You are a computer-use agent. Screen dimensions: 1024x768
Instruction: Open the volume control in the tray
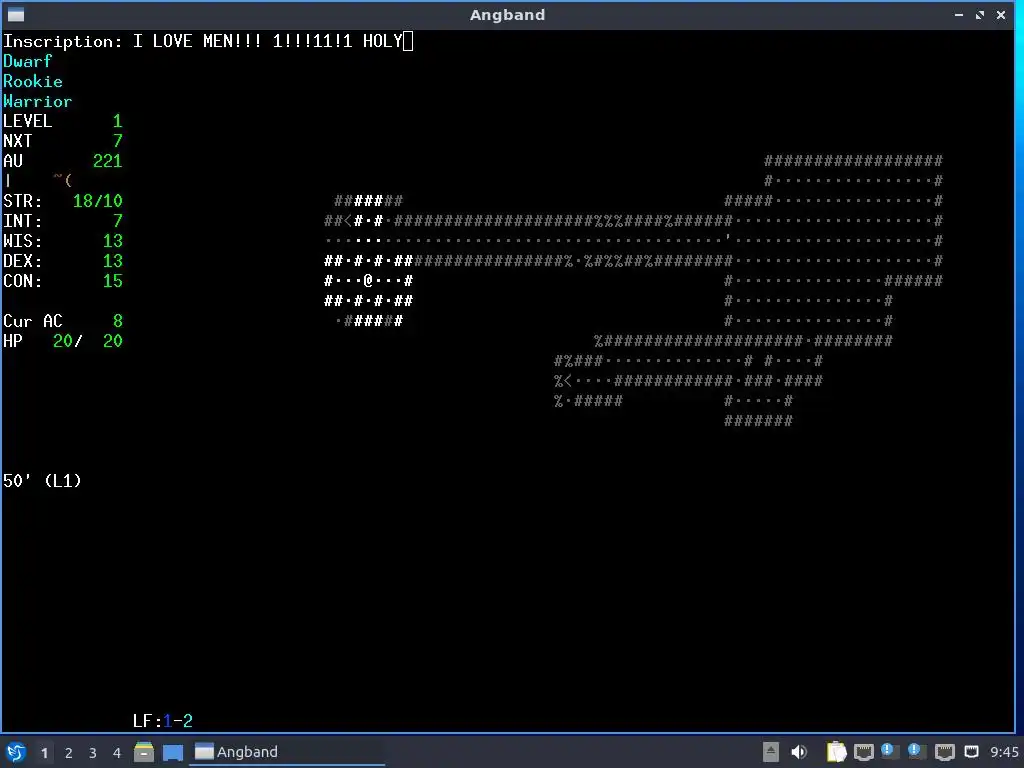point(799,752)
